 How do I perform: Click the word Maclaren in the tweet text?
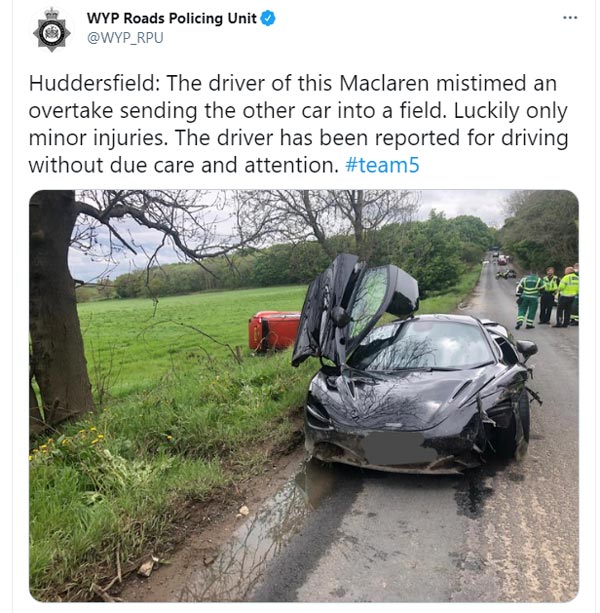pos(384,83)
